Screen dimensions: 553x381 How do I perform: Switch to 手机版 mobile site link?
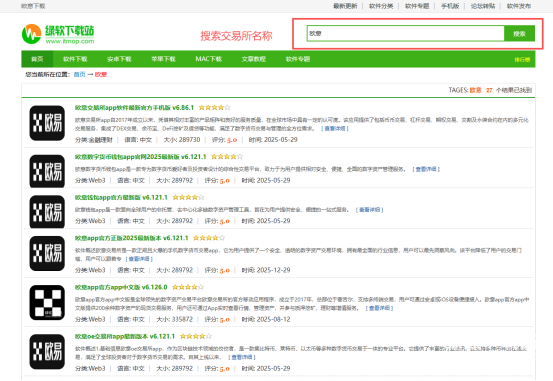pos(450,6)
